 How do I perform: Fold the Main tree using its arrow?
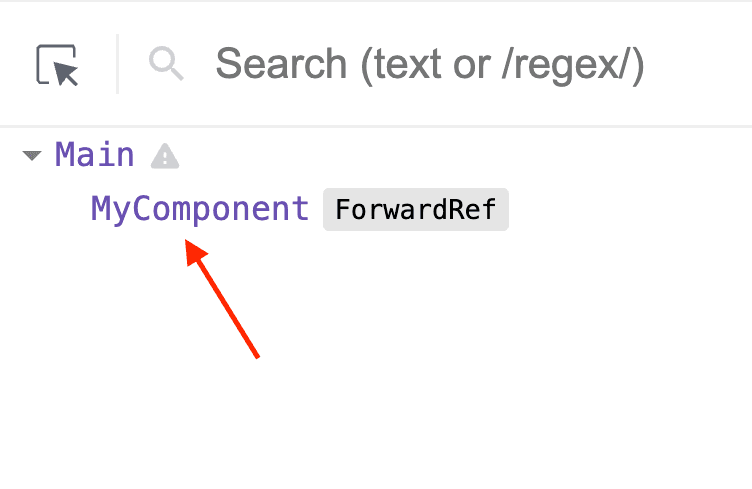(32, 156)
